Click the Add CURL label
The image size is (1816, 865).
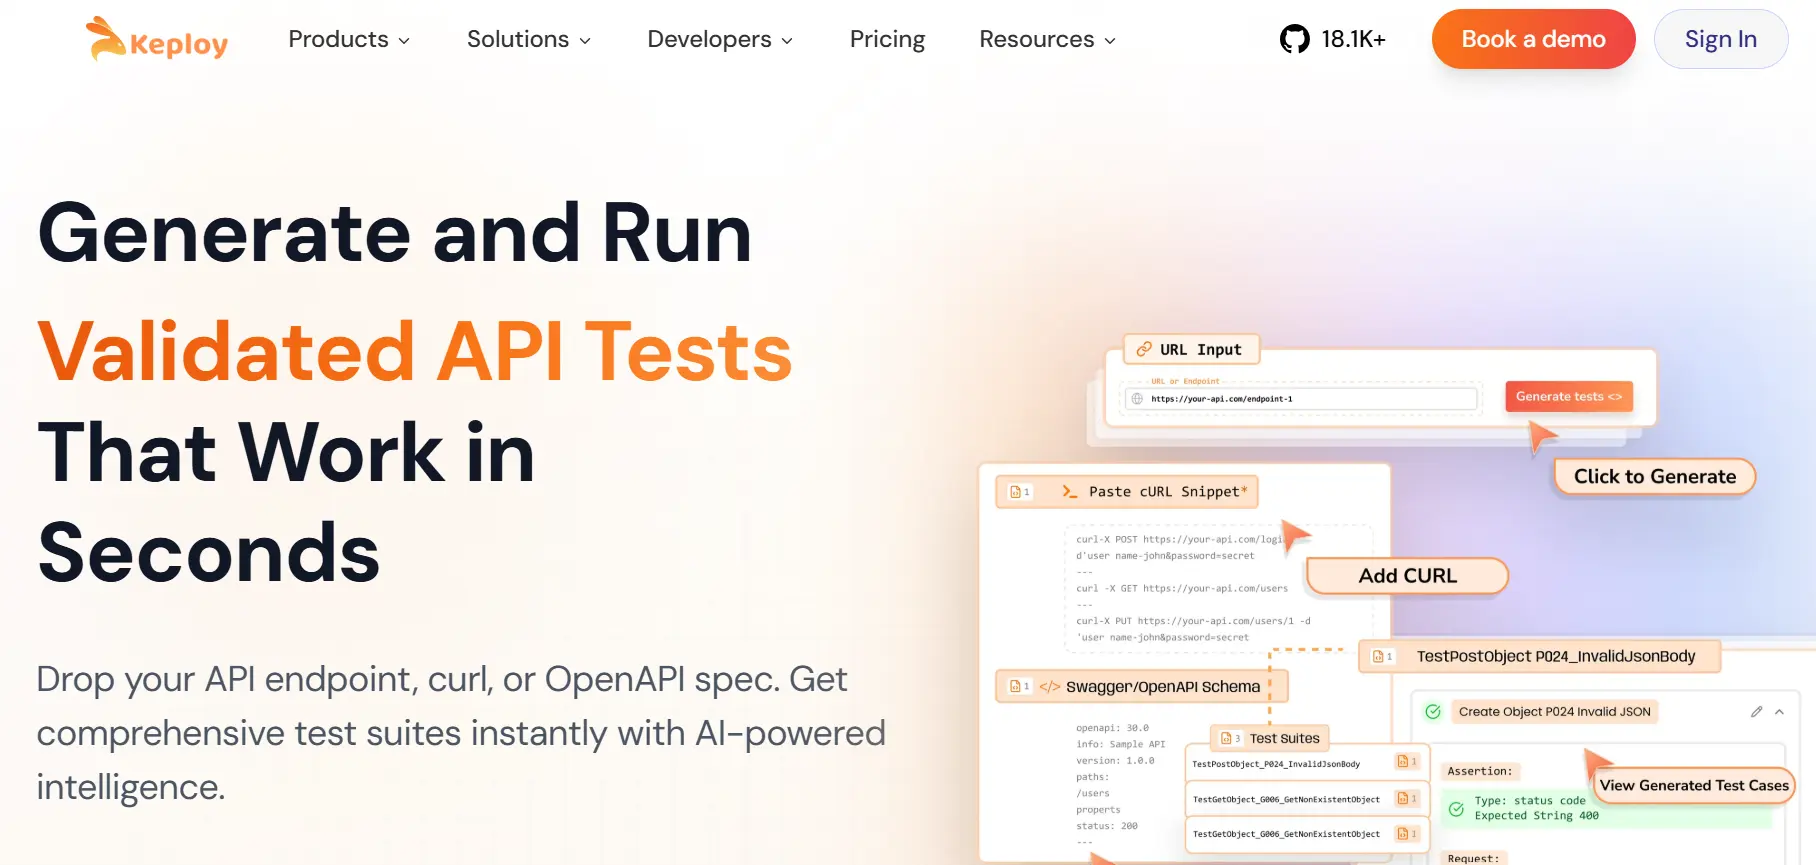(x=1407, y=576)
